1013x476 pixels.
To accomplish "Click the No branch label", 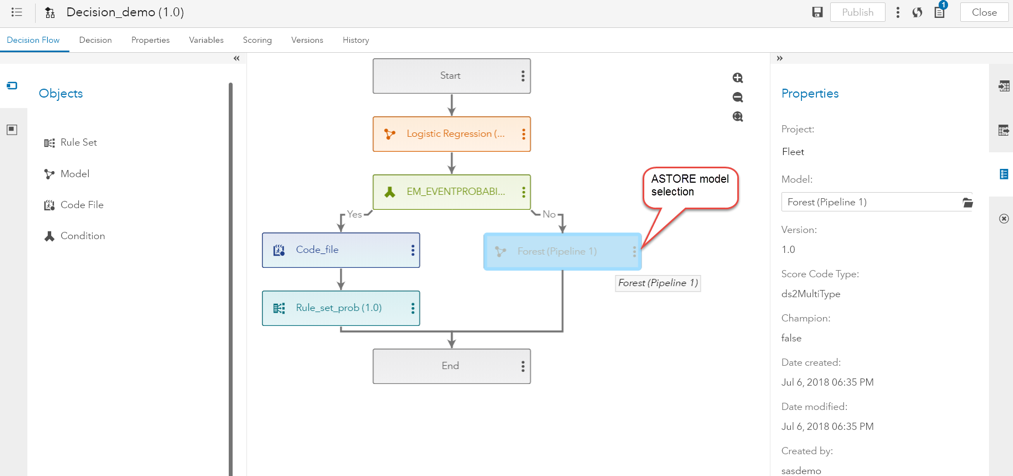I will [549, 214].
